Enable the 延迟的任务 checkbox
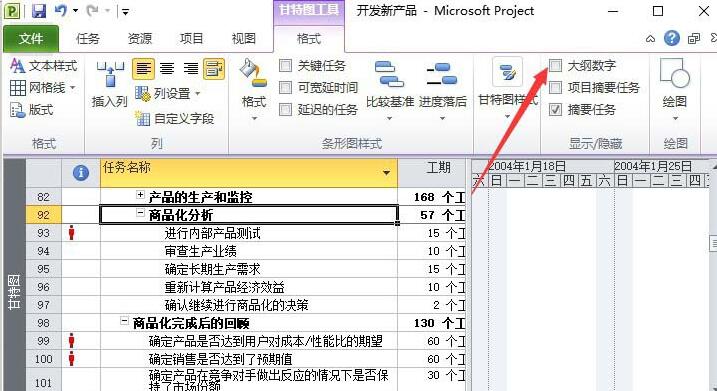The width and height of the screenshot is (717, 391). coord(285,109)
